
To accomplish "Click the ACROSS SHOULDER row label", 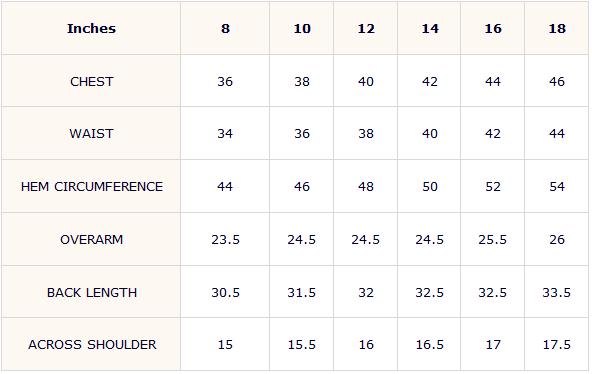I will (92, 345).
